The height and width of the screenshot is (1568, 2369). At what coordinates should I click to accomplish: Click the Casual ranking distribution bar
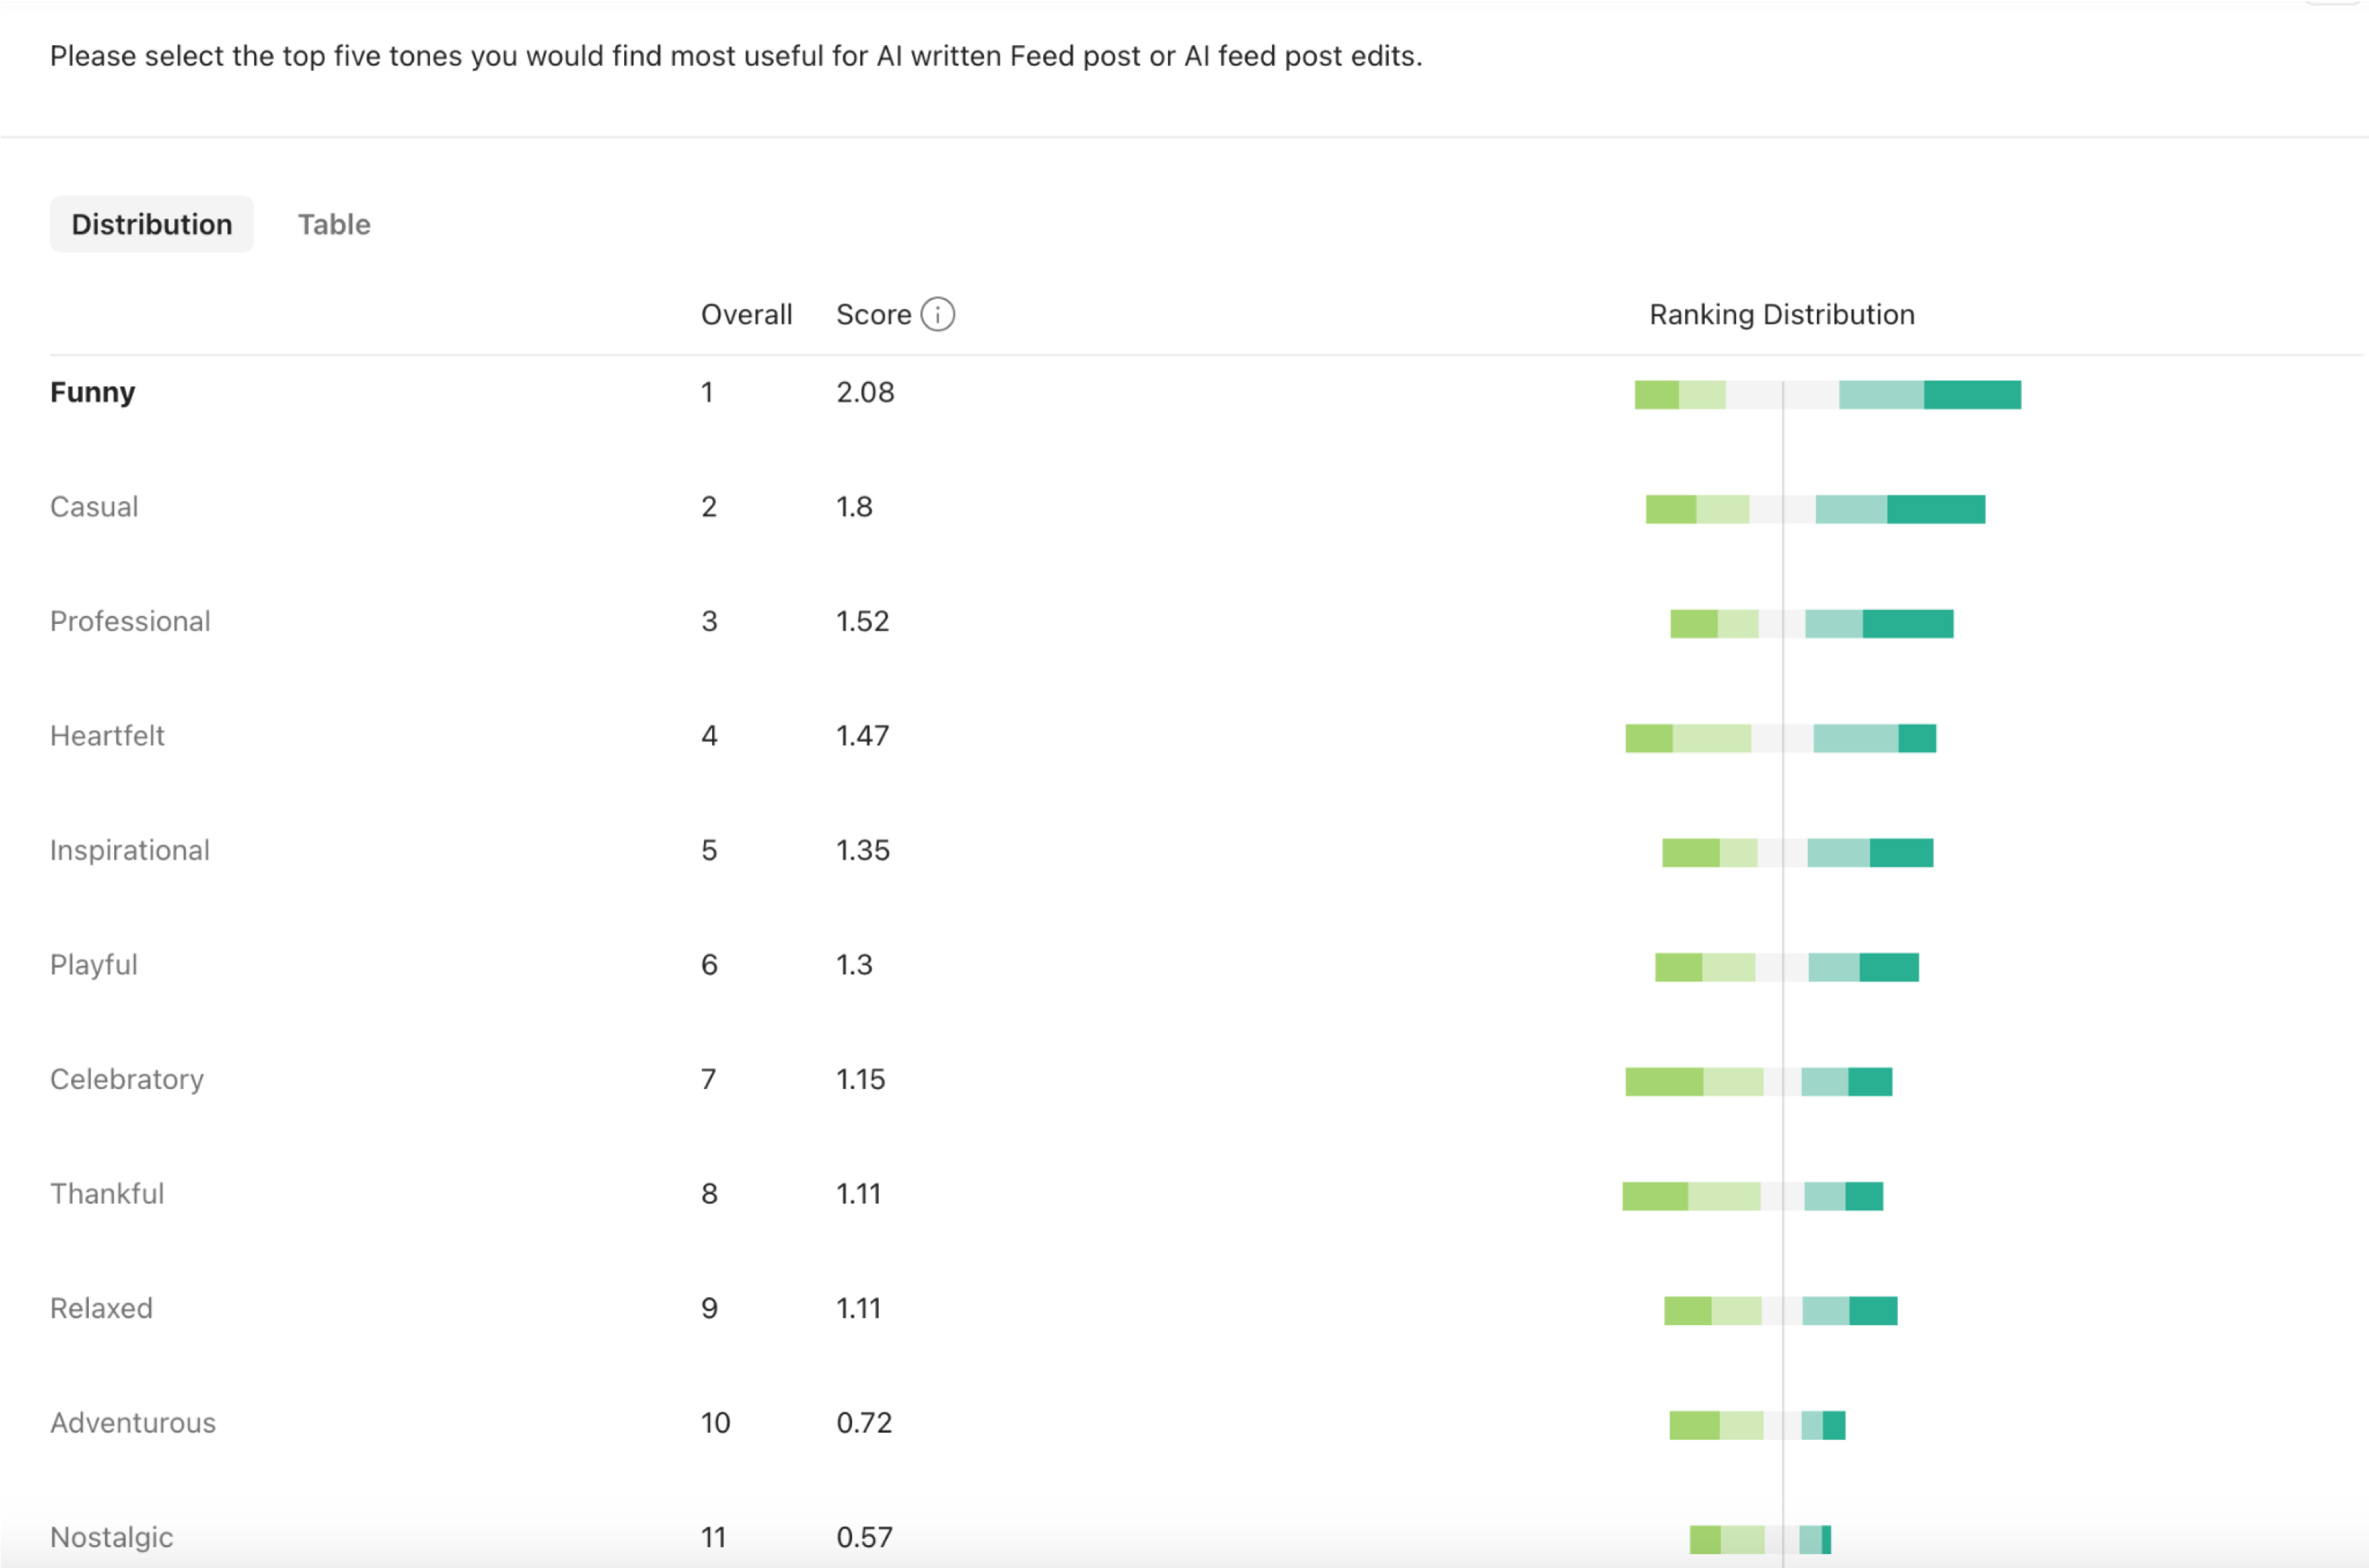pos(1815,509)
